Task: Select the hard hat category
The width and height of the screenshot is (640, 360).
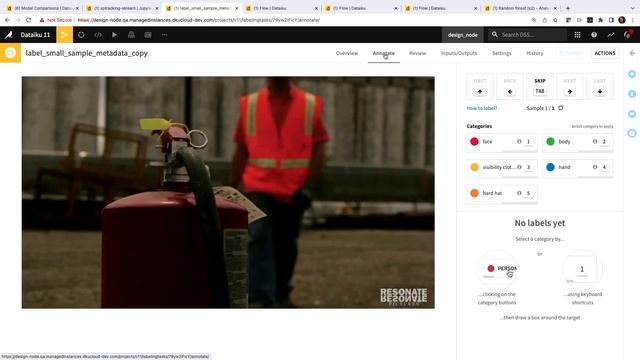Action: pos(502,193)
